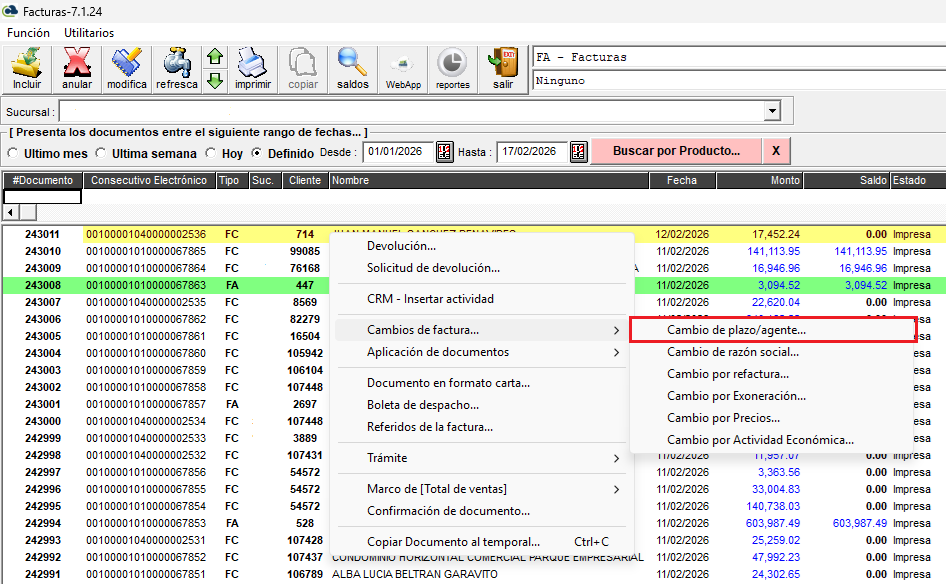This screenshot has width=946, height=584.
Task: Click the refresca toolbar icon
Action: pos(177,69)
